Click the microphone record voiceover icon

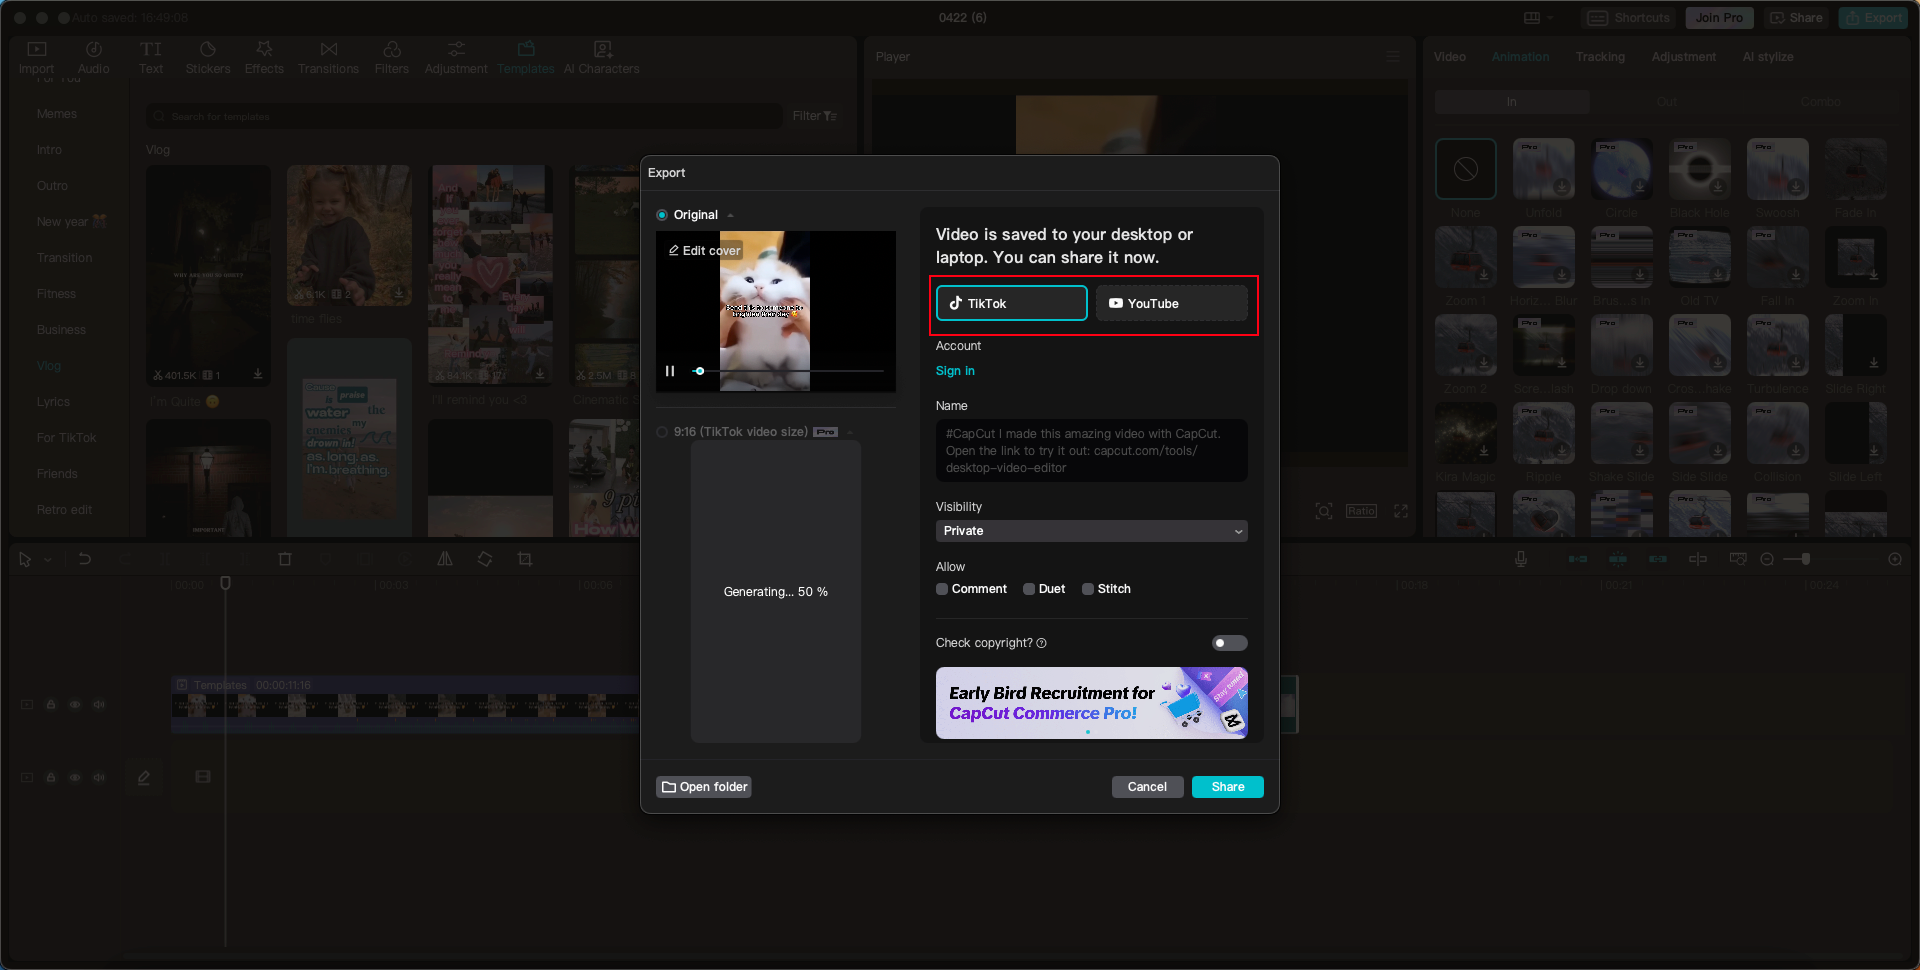(1521, 559)
